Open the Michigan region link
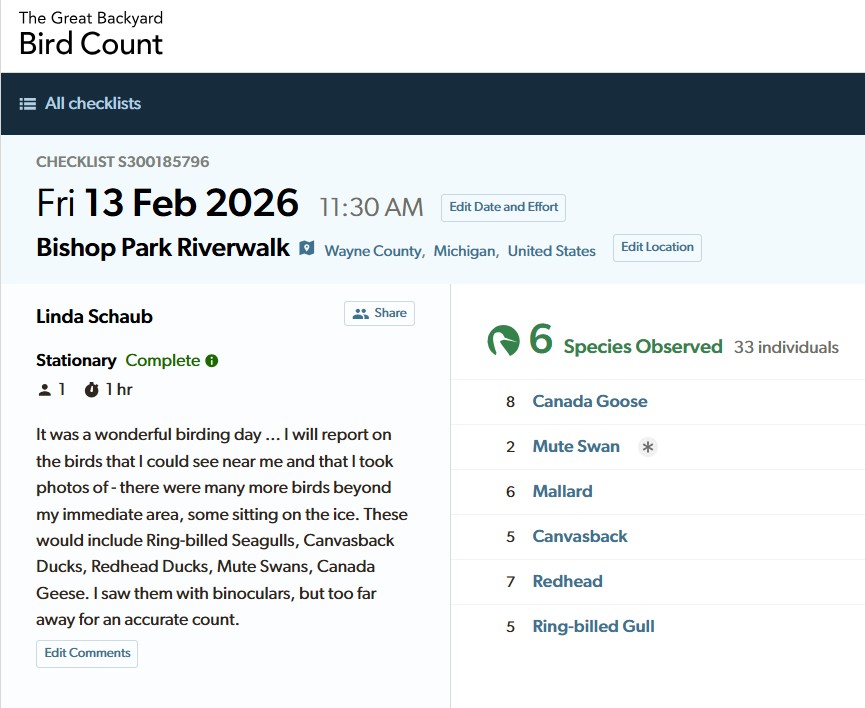 465,251
